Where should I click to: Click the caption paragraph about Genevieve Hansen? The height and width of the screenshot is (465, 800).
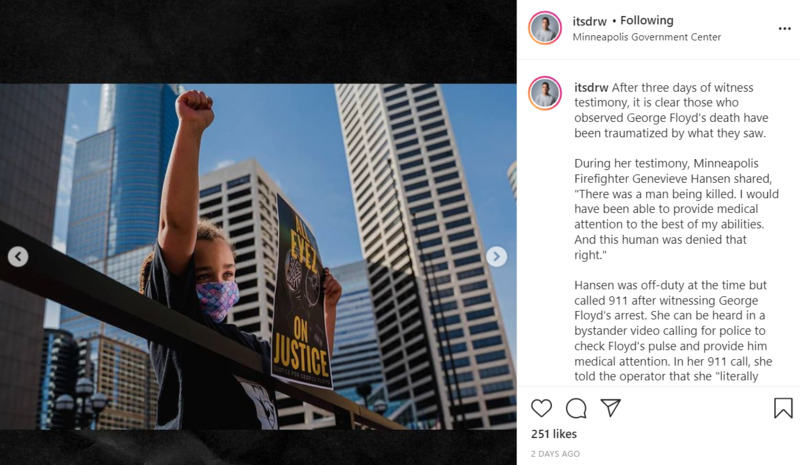pos(677,209)
